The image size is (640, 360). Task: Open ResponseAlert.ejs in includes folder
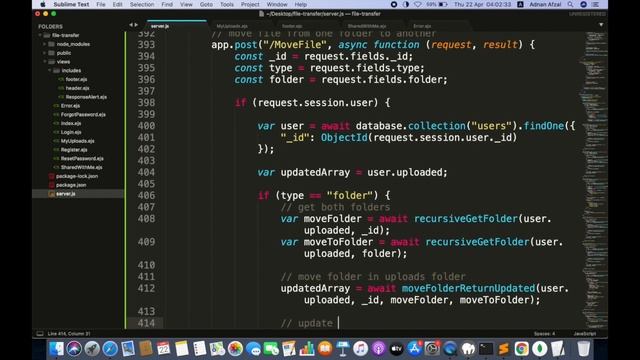(x=86, y=97)
